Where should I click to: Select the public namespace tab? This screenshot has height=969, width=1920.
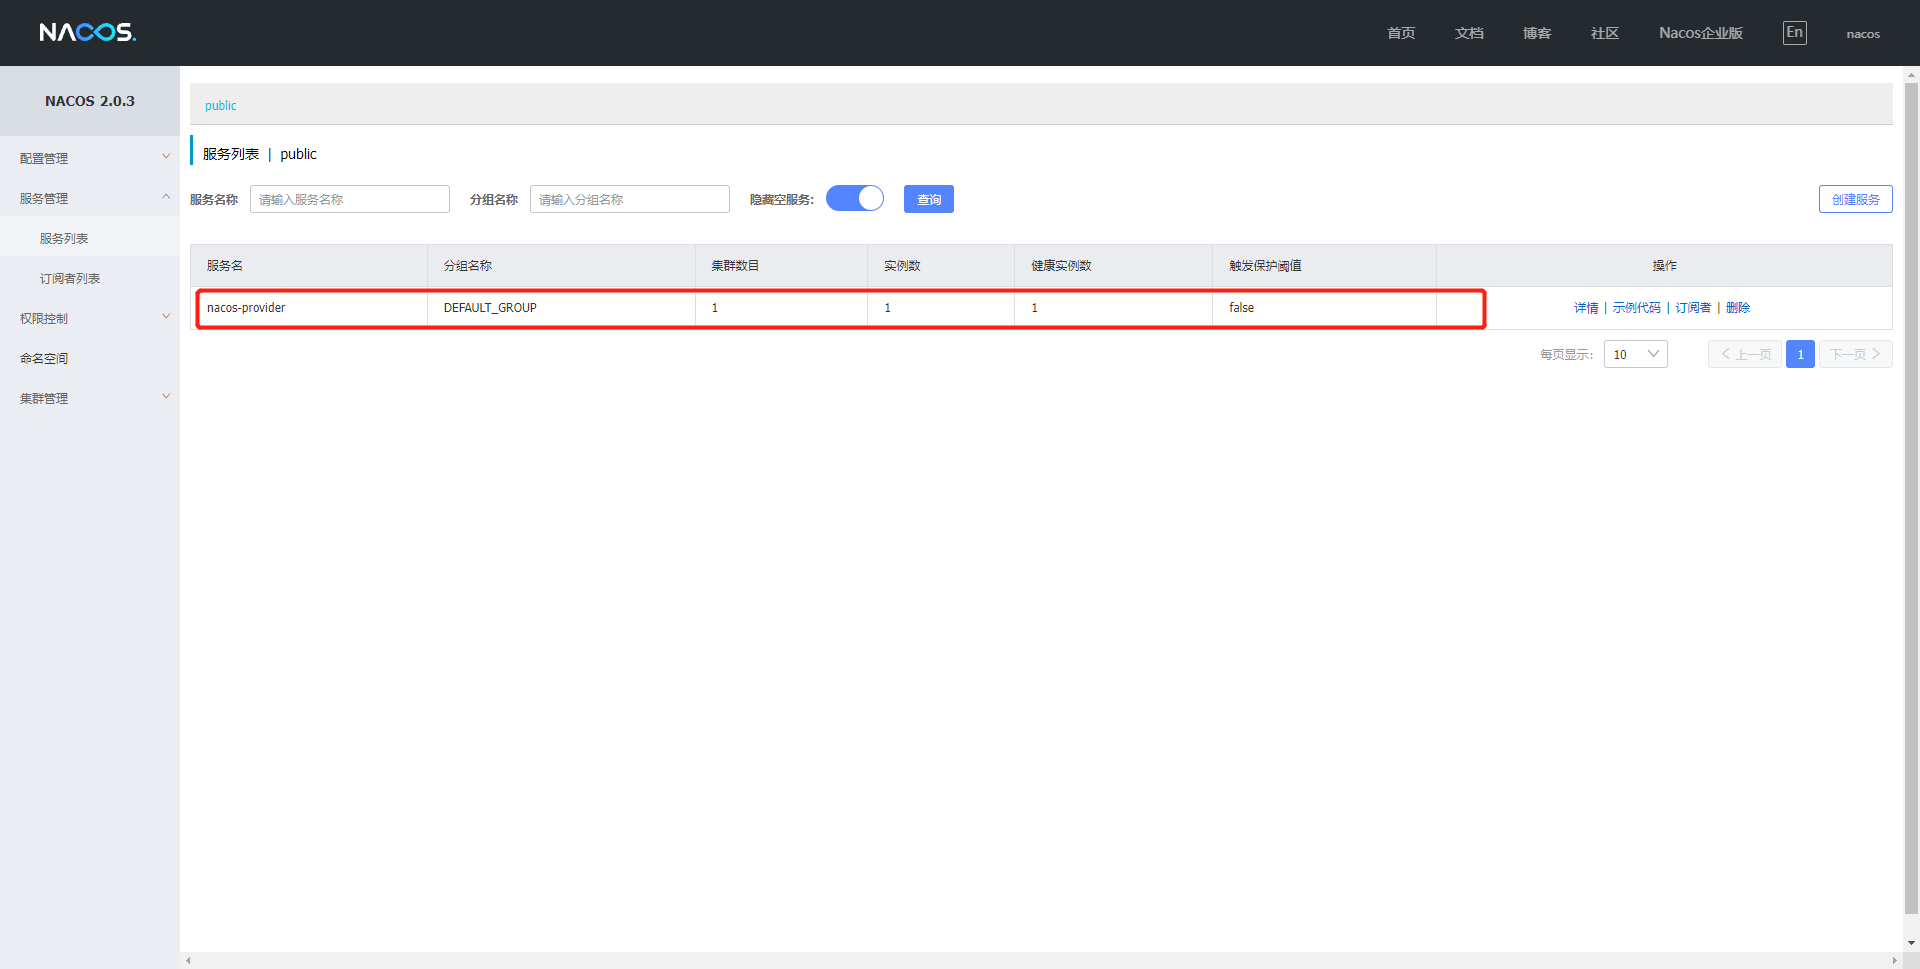[220, 105]
